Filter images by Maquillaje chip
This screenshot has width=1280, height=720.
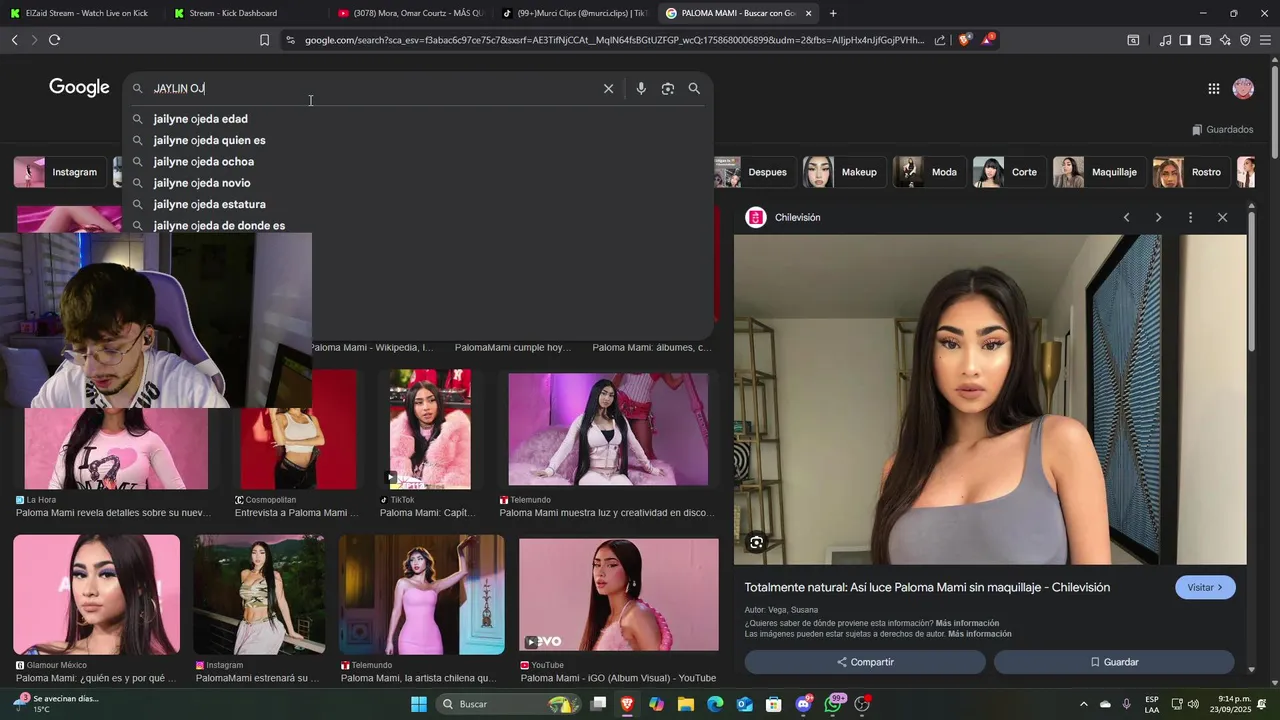[x=1099, y=172]
